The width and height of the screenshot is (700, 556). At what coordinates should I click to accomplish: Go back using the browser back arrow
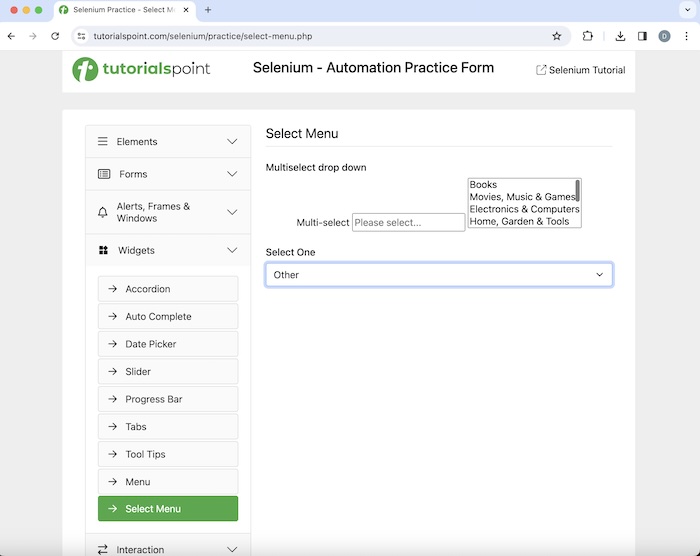(x=11, y=36)
